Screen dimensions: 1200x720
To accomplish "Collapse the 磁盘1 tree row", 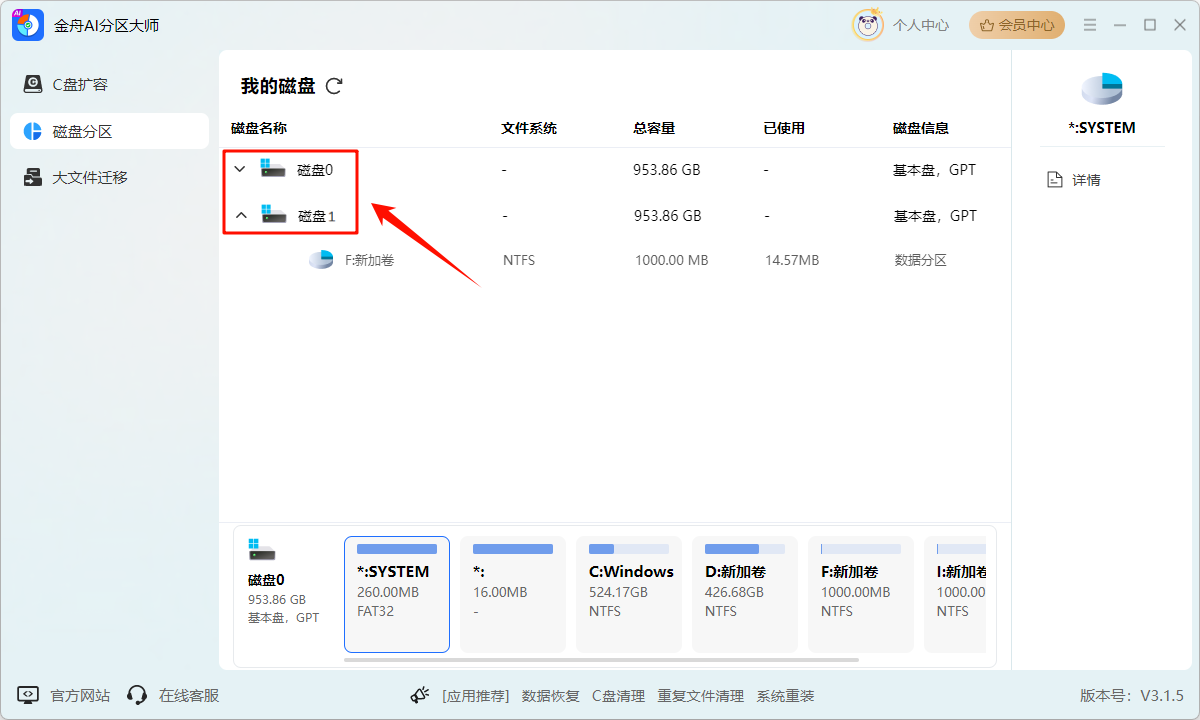I will pos(240,215).
